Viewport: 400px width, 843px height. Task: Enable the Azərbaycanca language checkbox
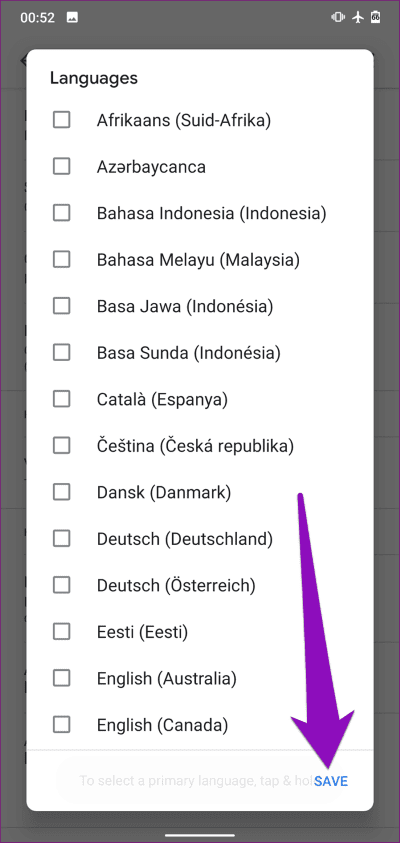(x=61, y=167)
